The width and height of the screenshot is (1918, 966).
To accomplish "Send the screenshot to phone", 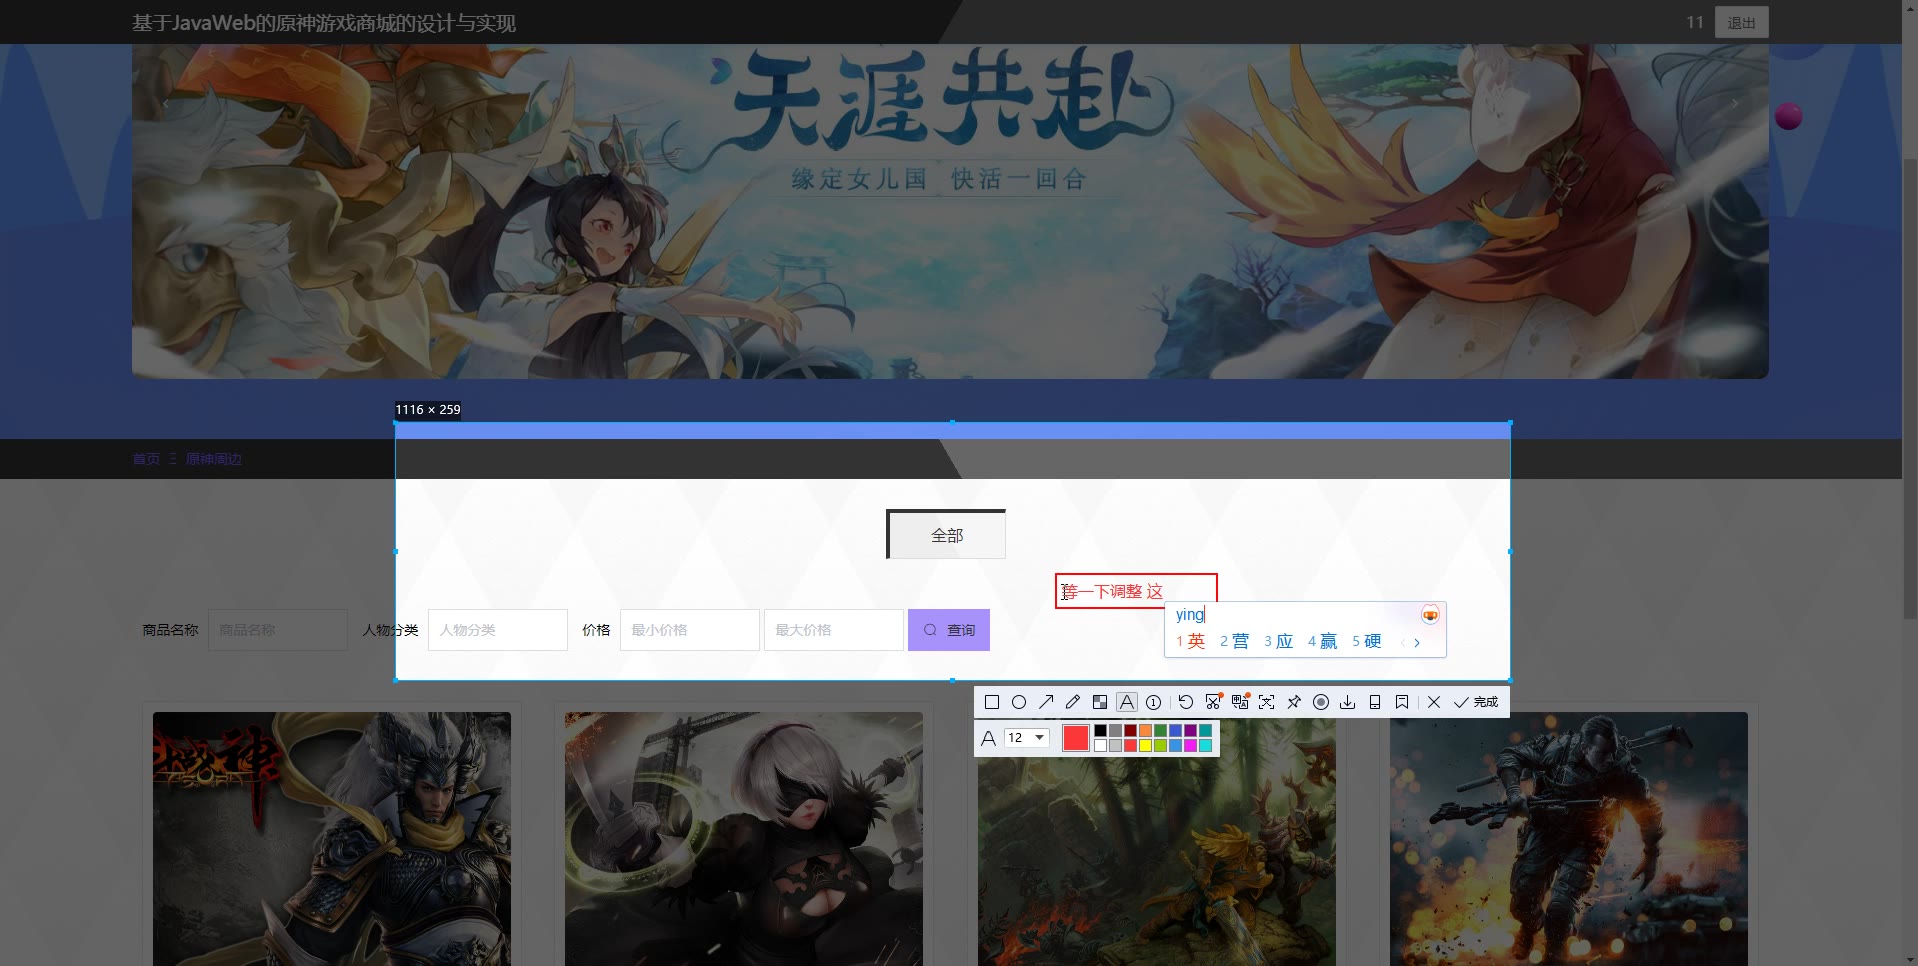I will [1375, 702].
